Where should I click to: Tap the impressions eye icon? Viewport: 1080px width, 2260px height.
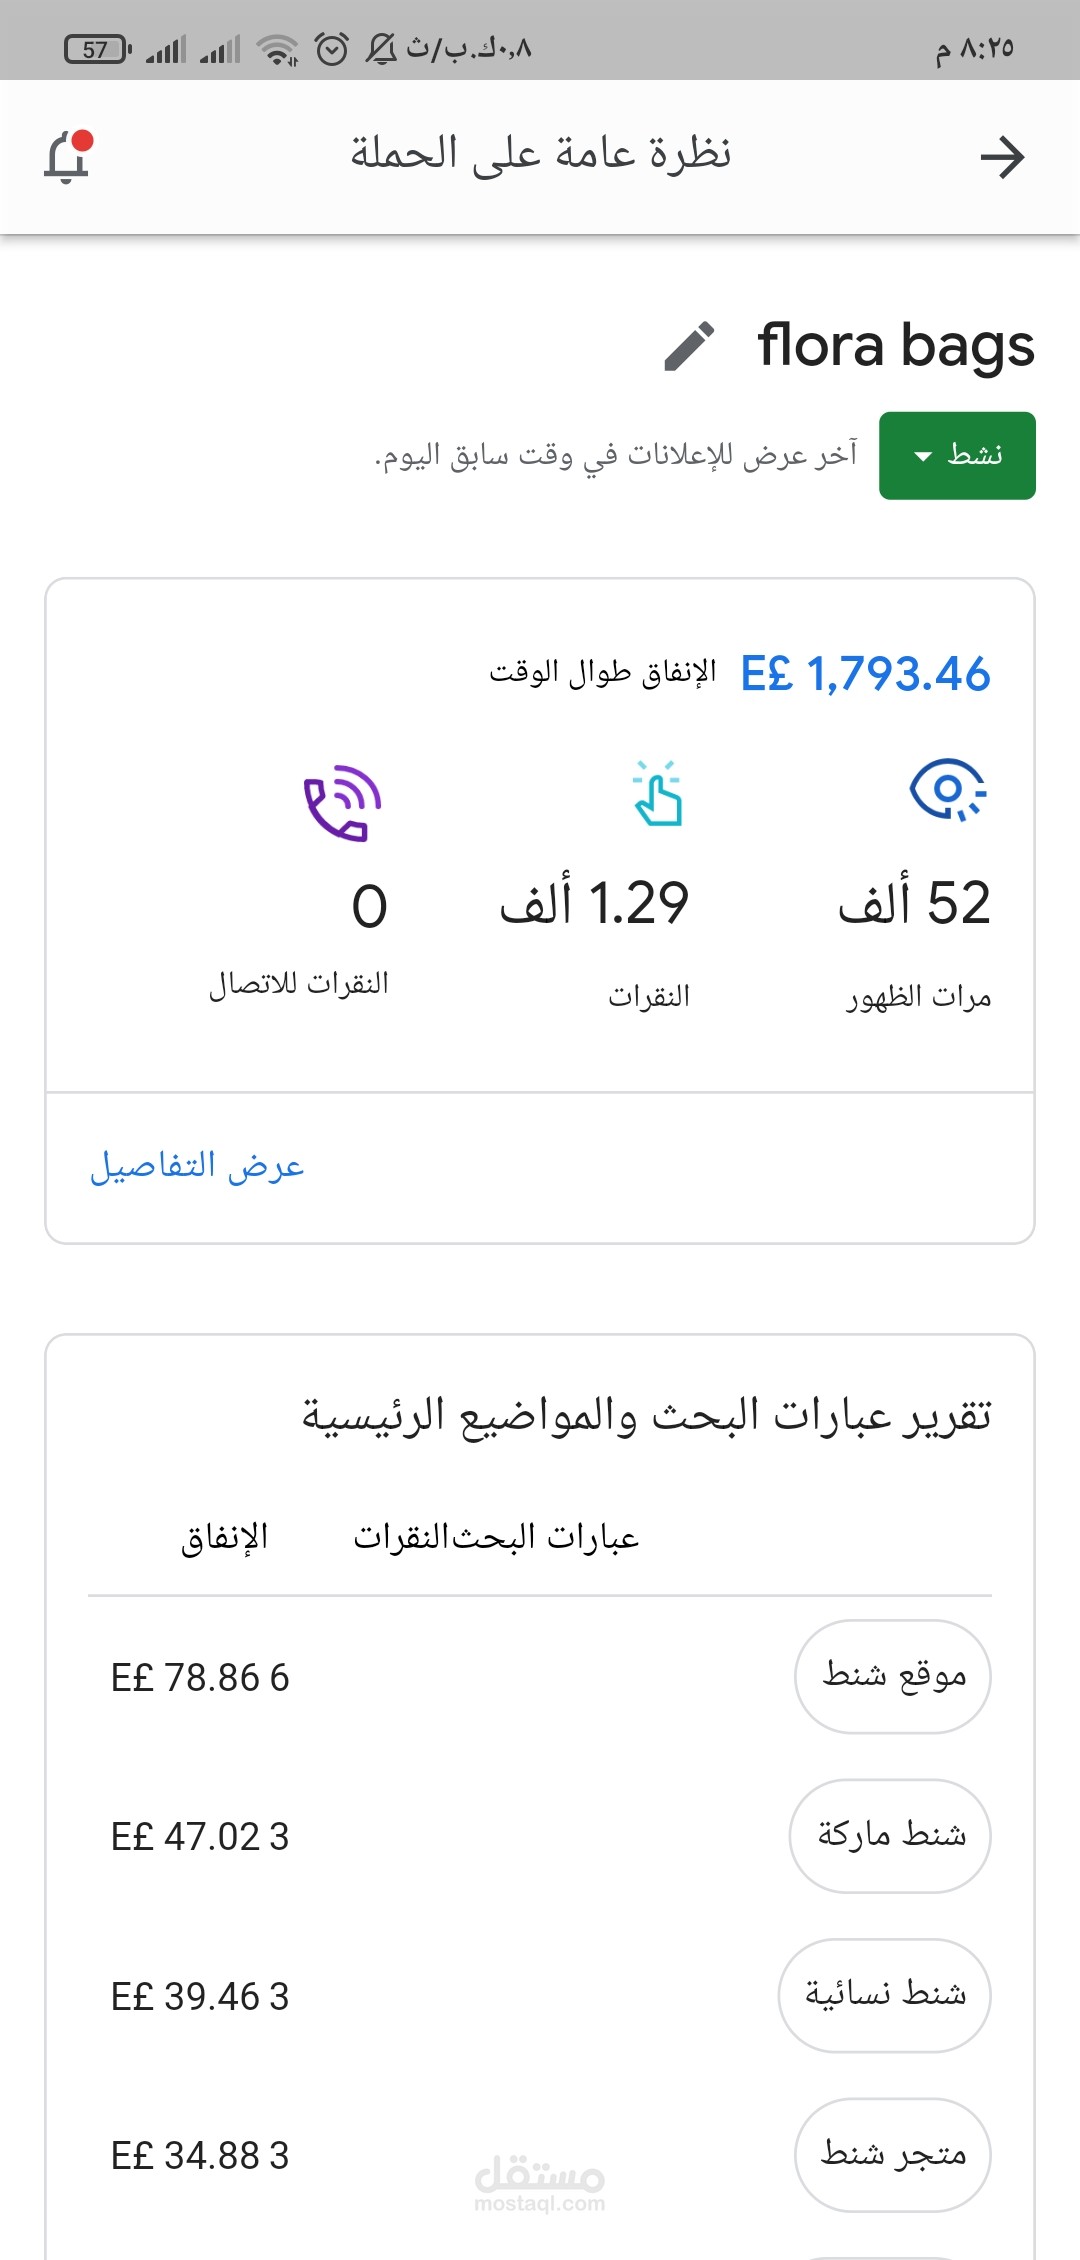(x=947, y=790)
